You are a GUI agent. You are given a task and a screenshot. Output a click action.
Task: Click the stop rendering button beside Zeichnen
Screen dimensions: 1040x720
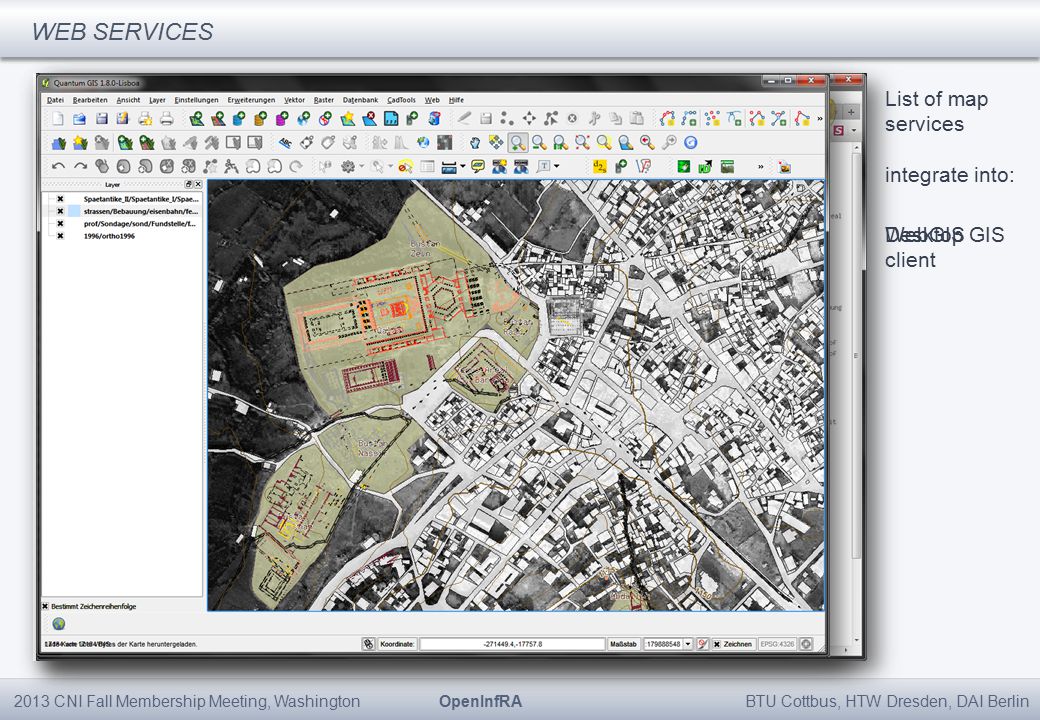702,644
